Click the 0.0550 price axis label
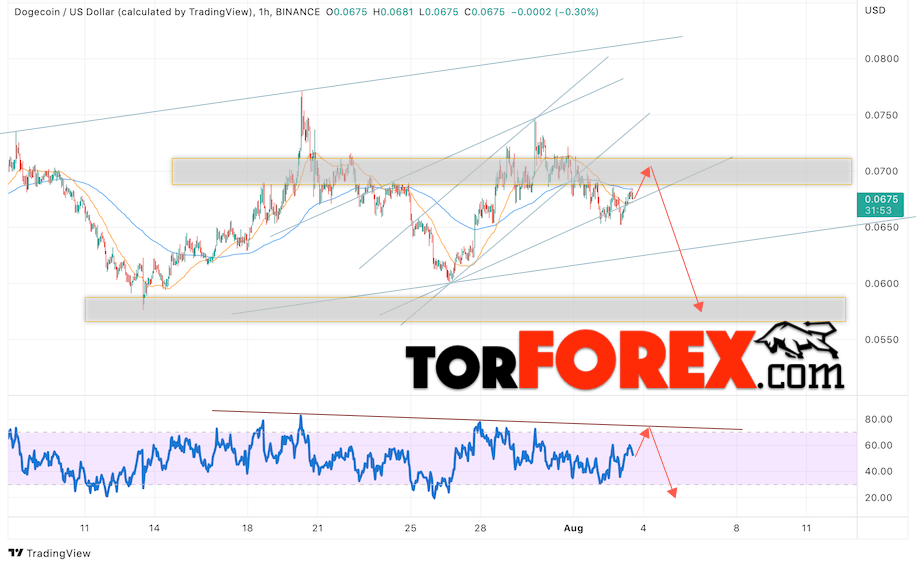Screen dimensions: 916x567 point(882,339)
